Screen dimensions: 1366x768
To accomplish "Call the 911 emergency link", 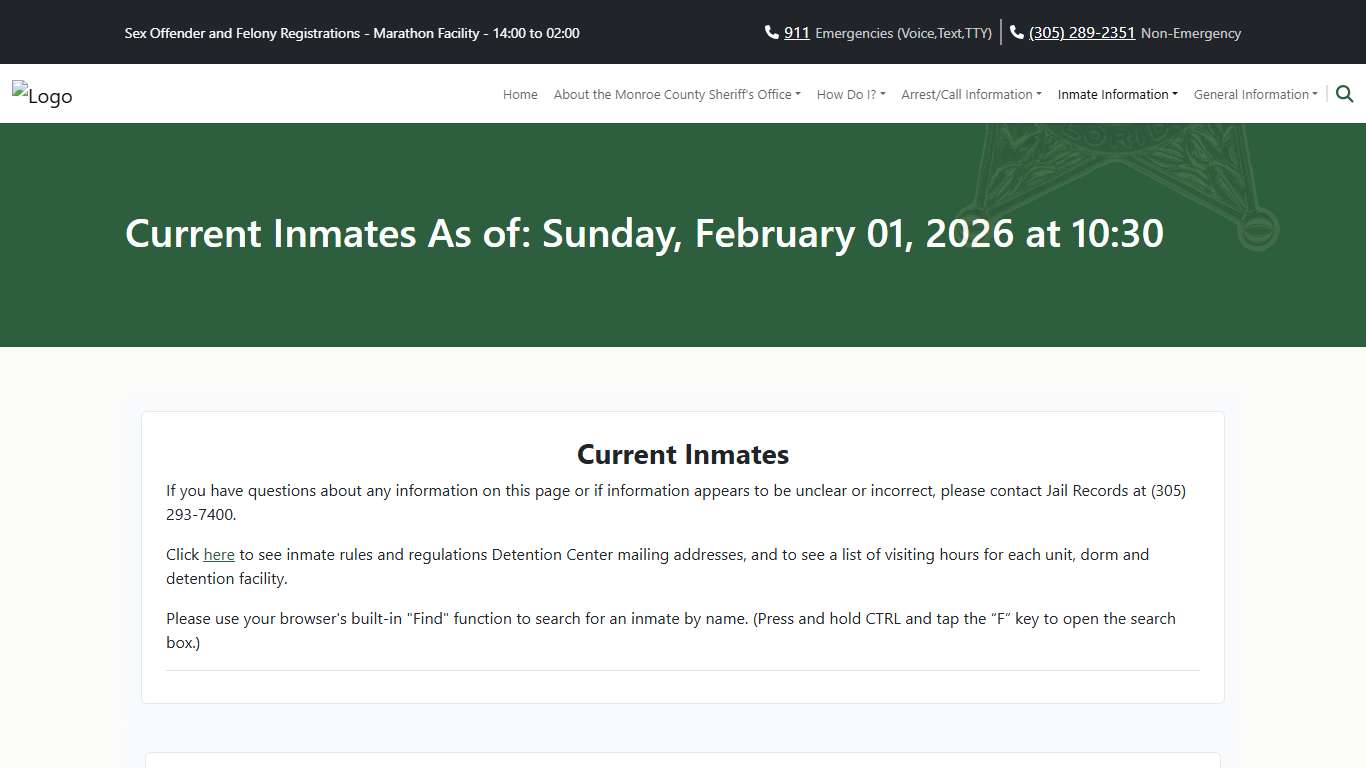I will tap(796, 33).
